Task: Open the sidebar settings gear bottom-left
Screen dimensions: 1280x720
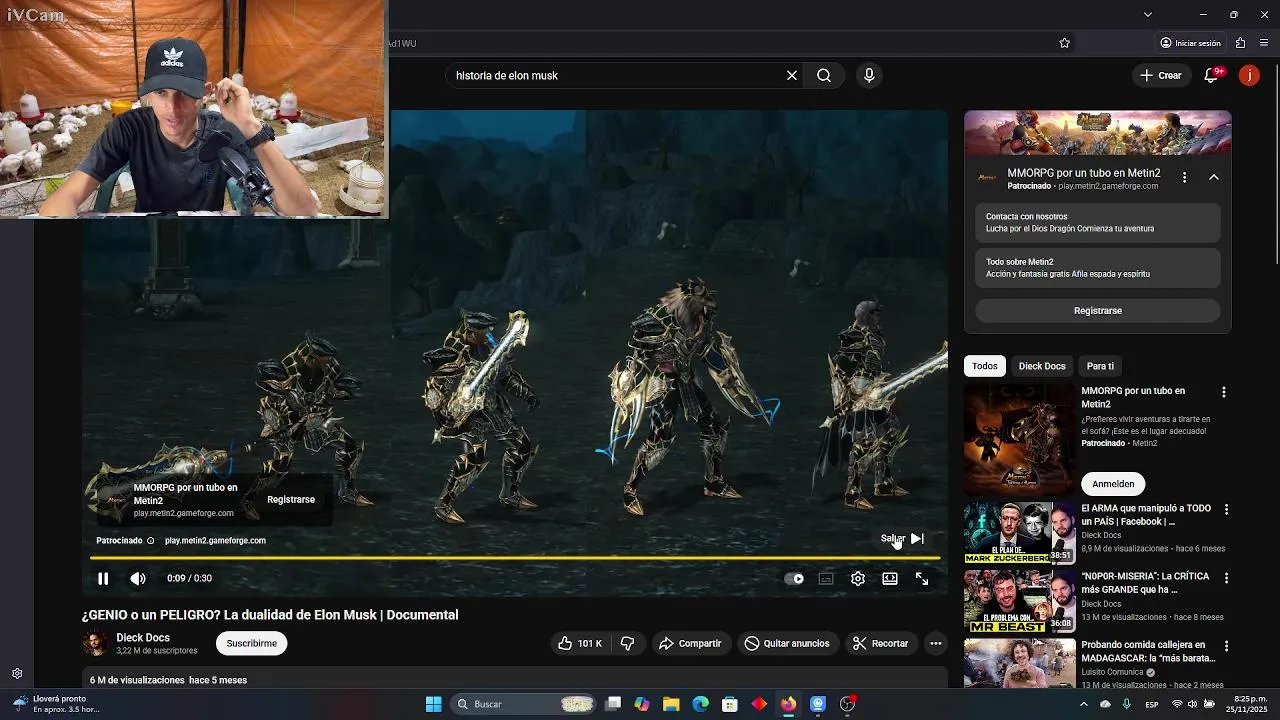Action: (x=17, y=674)
